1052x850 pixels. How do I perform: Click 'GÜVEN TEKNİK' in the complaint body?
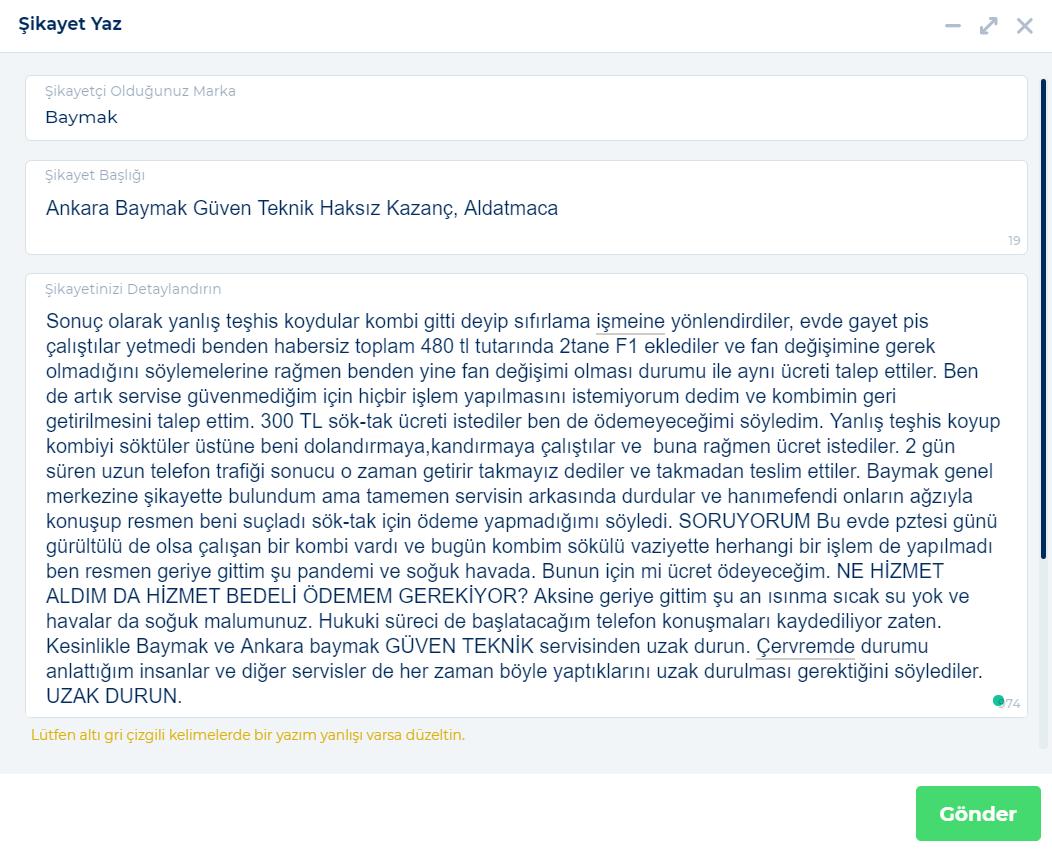click(x=460, y=647)
